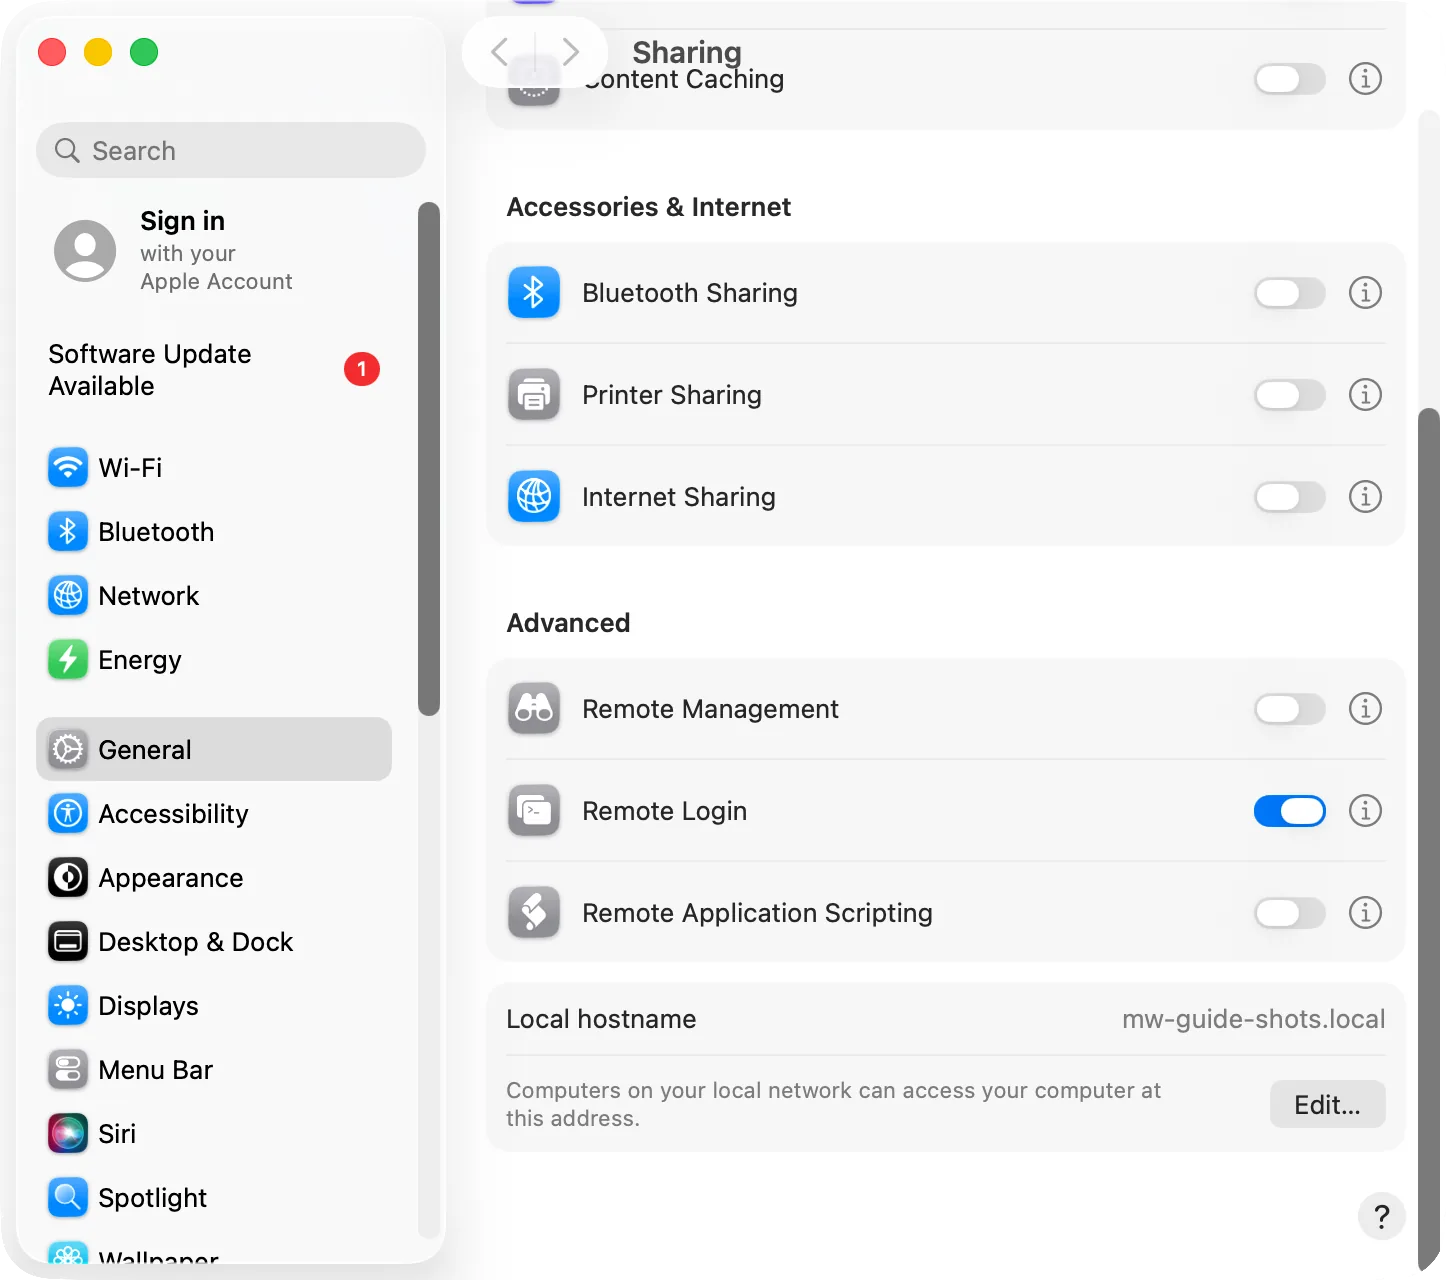The width and height of the screenshot is (1446, 1280).
Task: Disable the Remote Login toggle
Action: pos(1290,811)
